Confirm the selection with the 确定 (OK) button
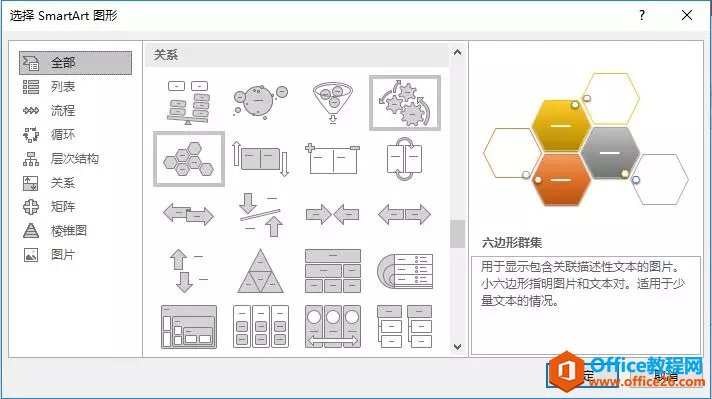This screenshot has width=712, height=399. [582, 375]
